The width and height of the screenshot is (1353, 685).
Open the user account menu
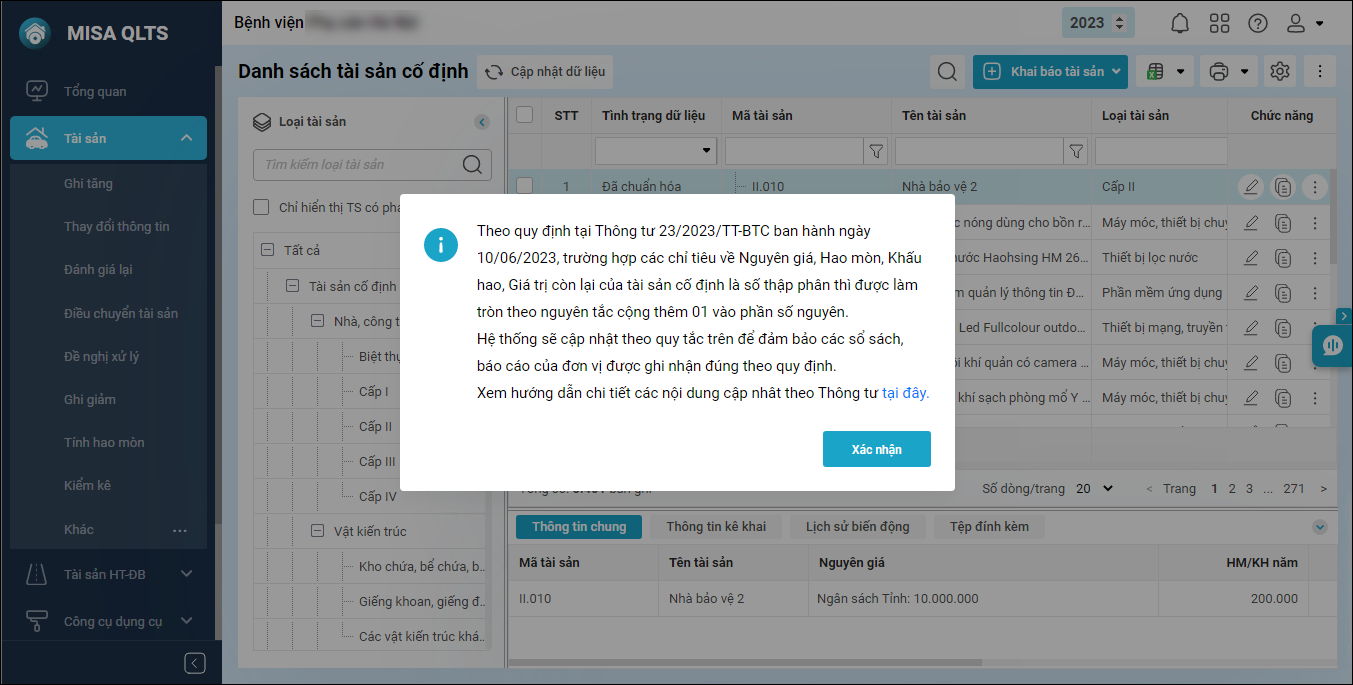[1305, 23]
